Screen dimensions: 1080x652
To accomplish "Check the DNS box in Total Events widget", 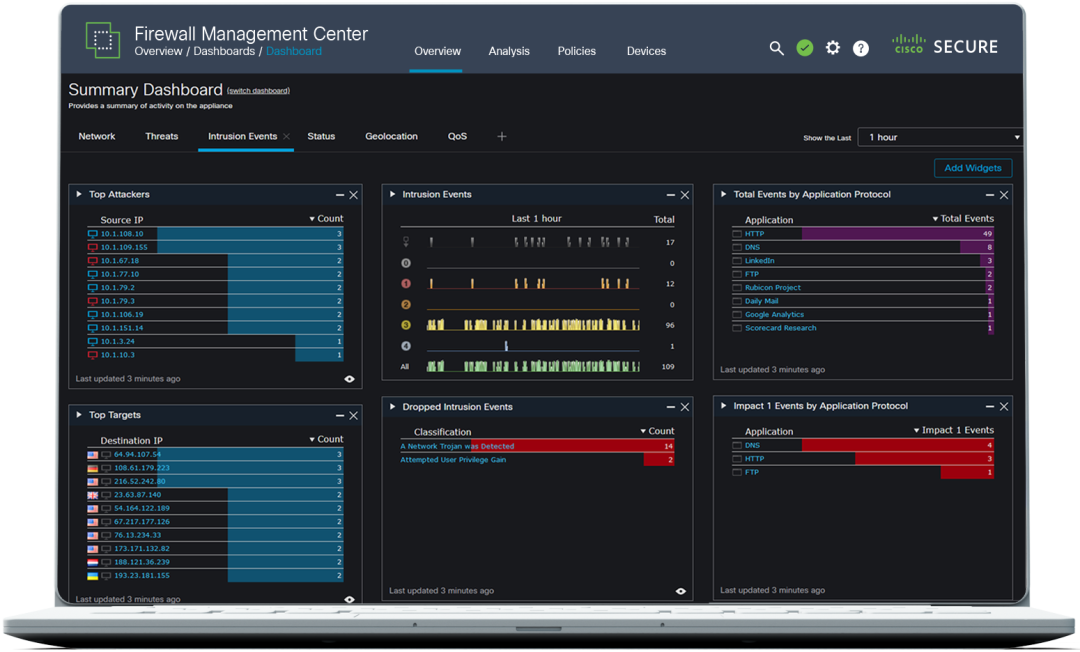I will pos(737,247).
